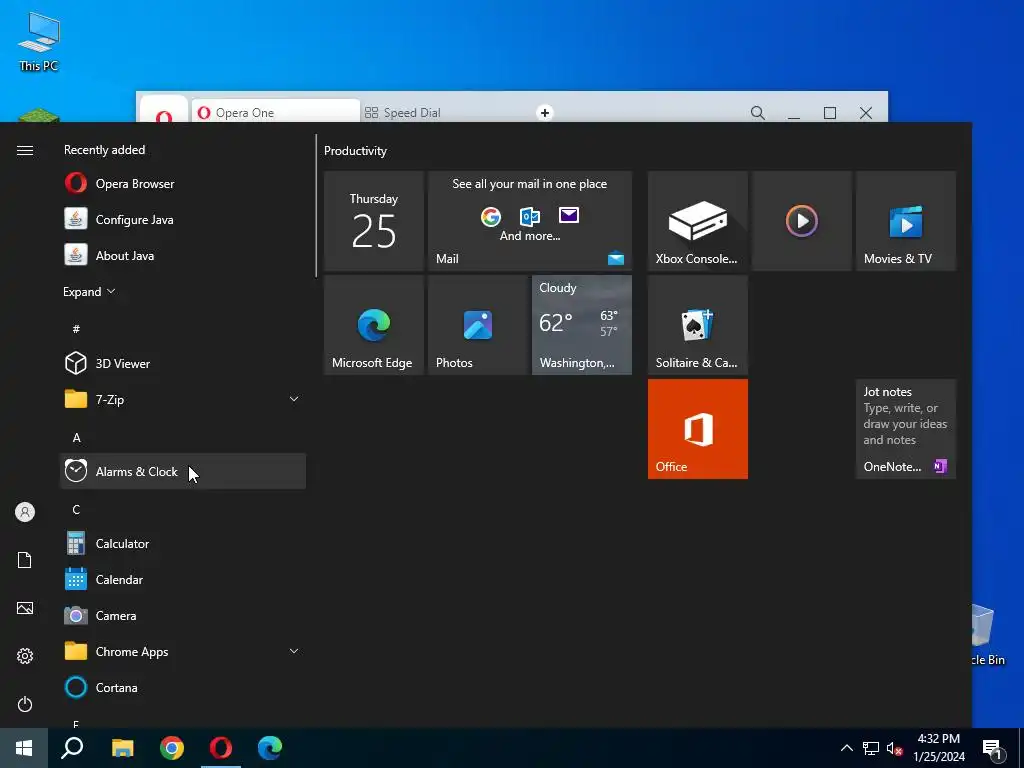Expand the Chrome Apps folder

294,651
